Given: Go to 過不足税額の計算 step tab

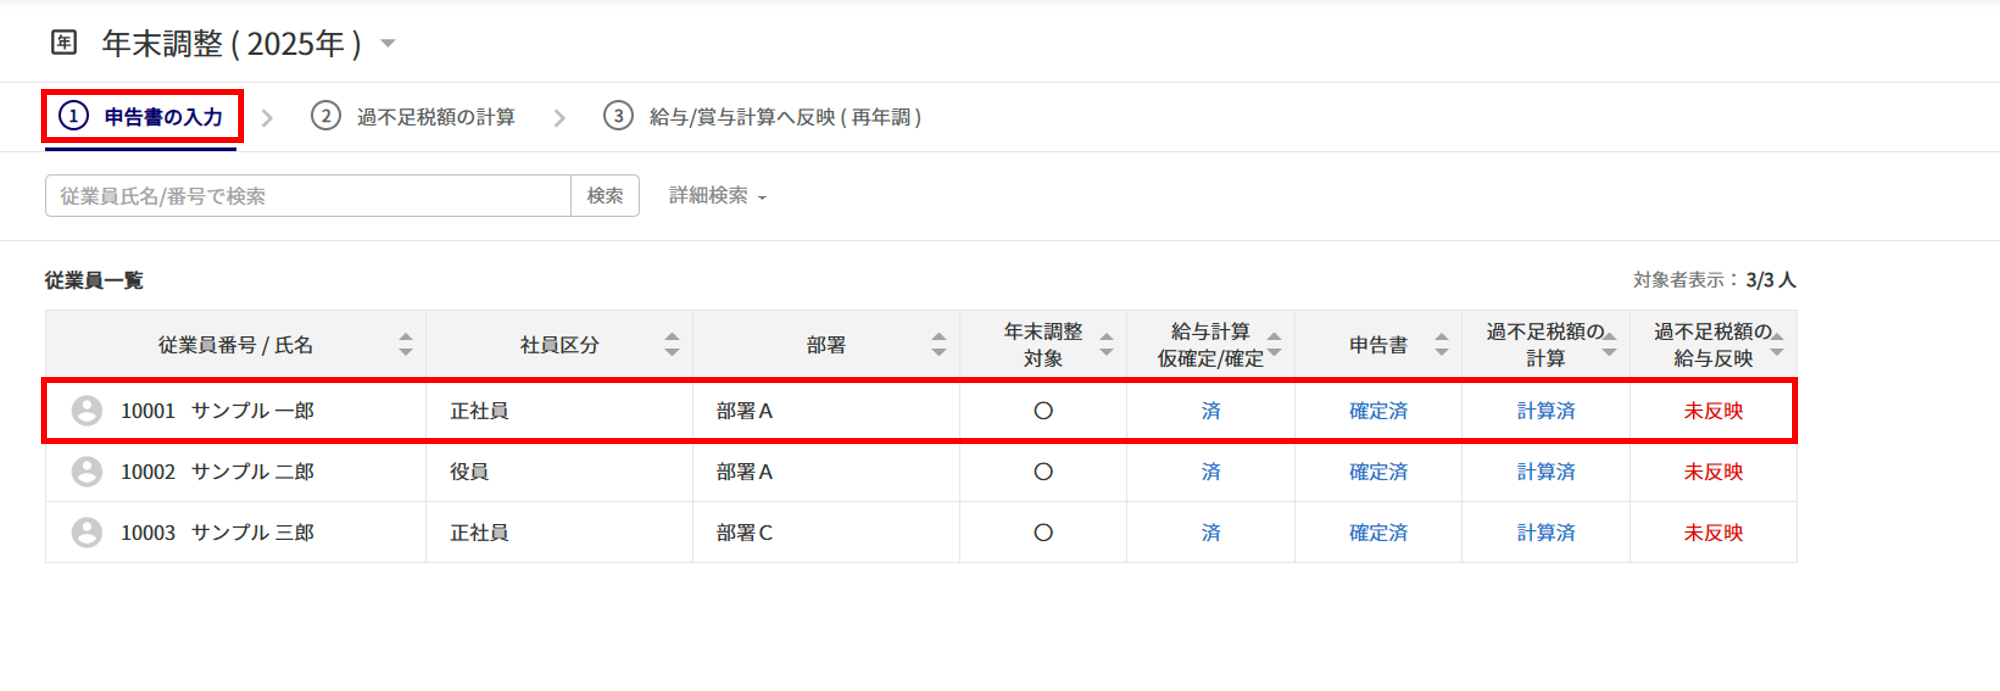Looking at the screenshot, I should (414, 117).
